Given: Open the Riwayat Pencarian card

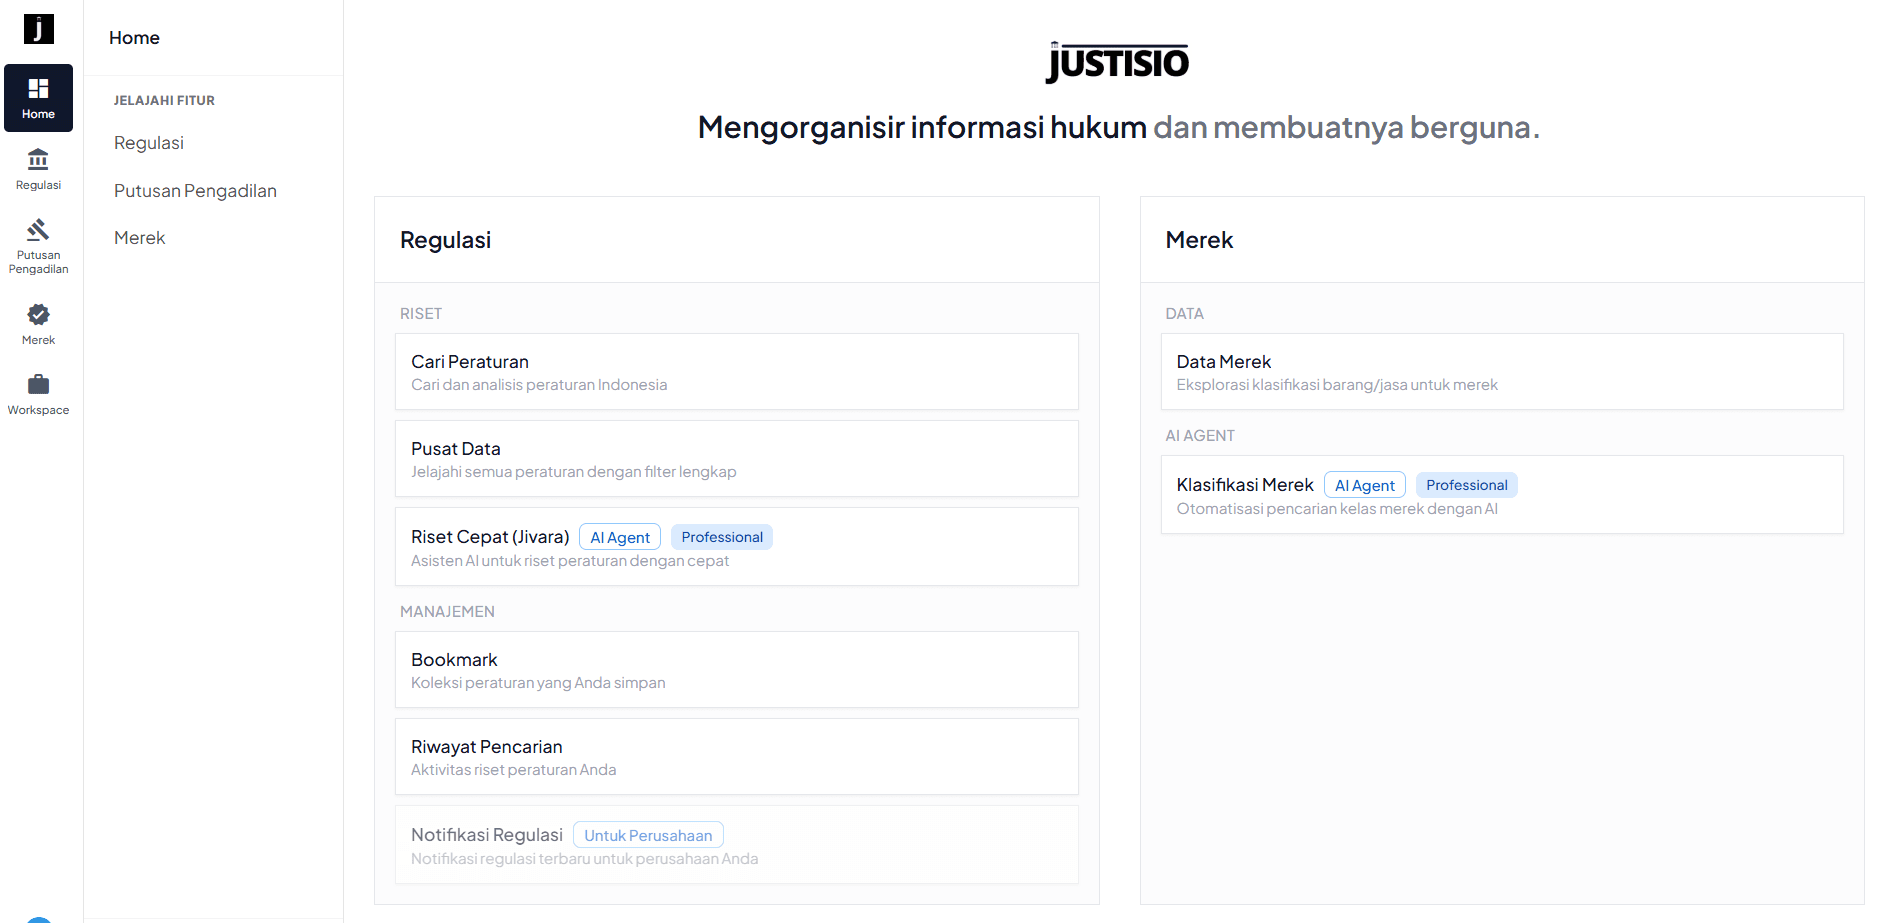Looking at the screenshot, I should (x=737, y=756).
